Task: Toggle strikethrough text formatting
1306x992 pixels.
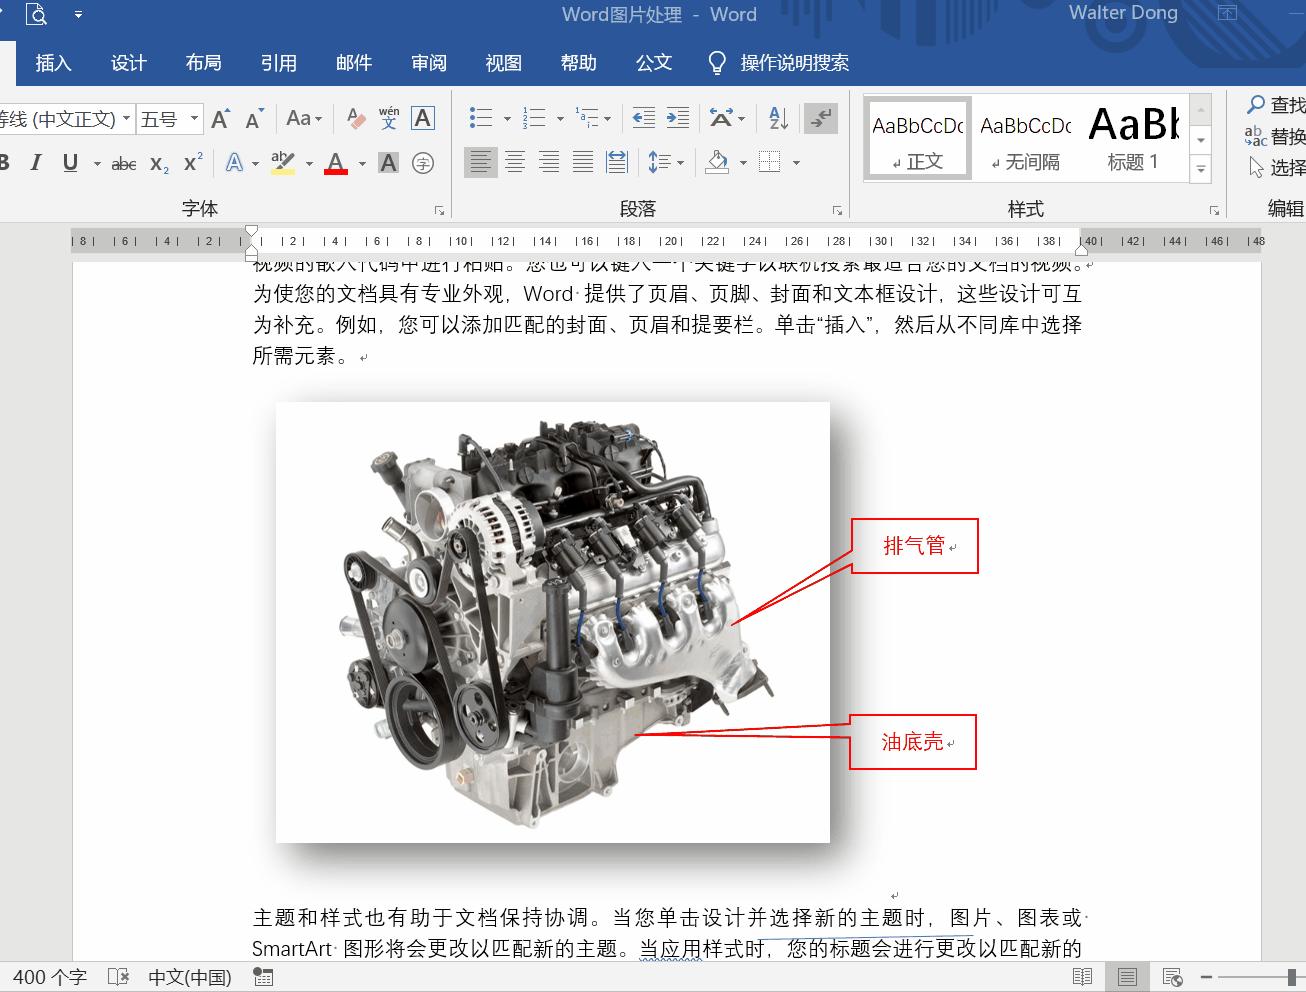Action: pyautogui.click(x=124, y=163)
